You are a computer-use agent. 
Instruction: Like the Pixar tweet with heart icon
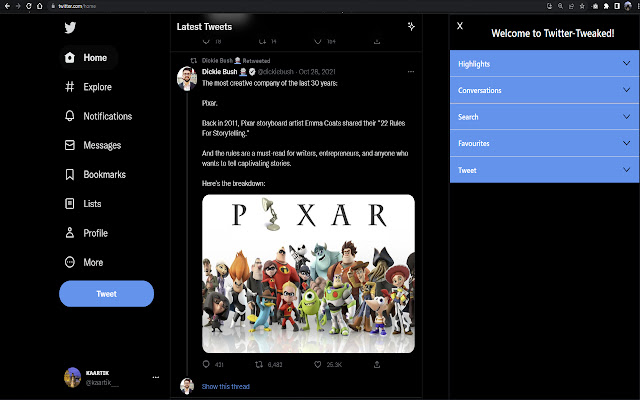318,364
